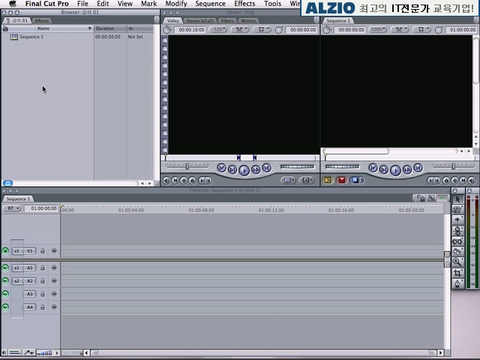
Task: Select the Roll edit tool
Action: 458,230
